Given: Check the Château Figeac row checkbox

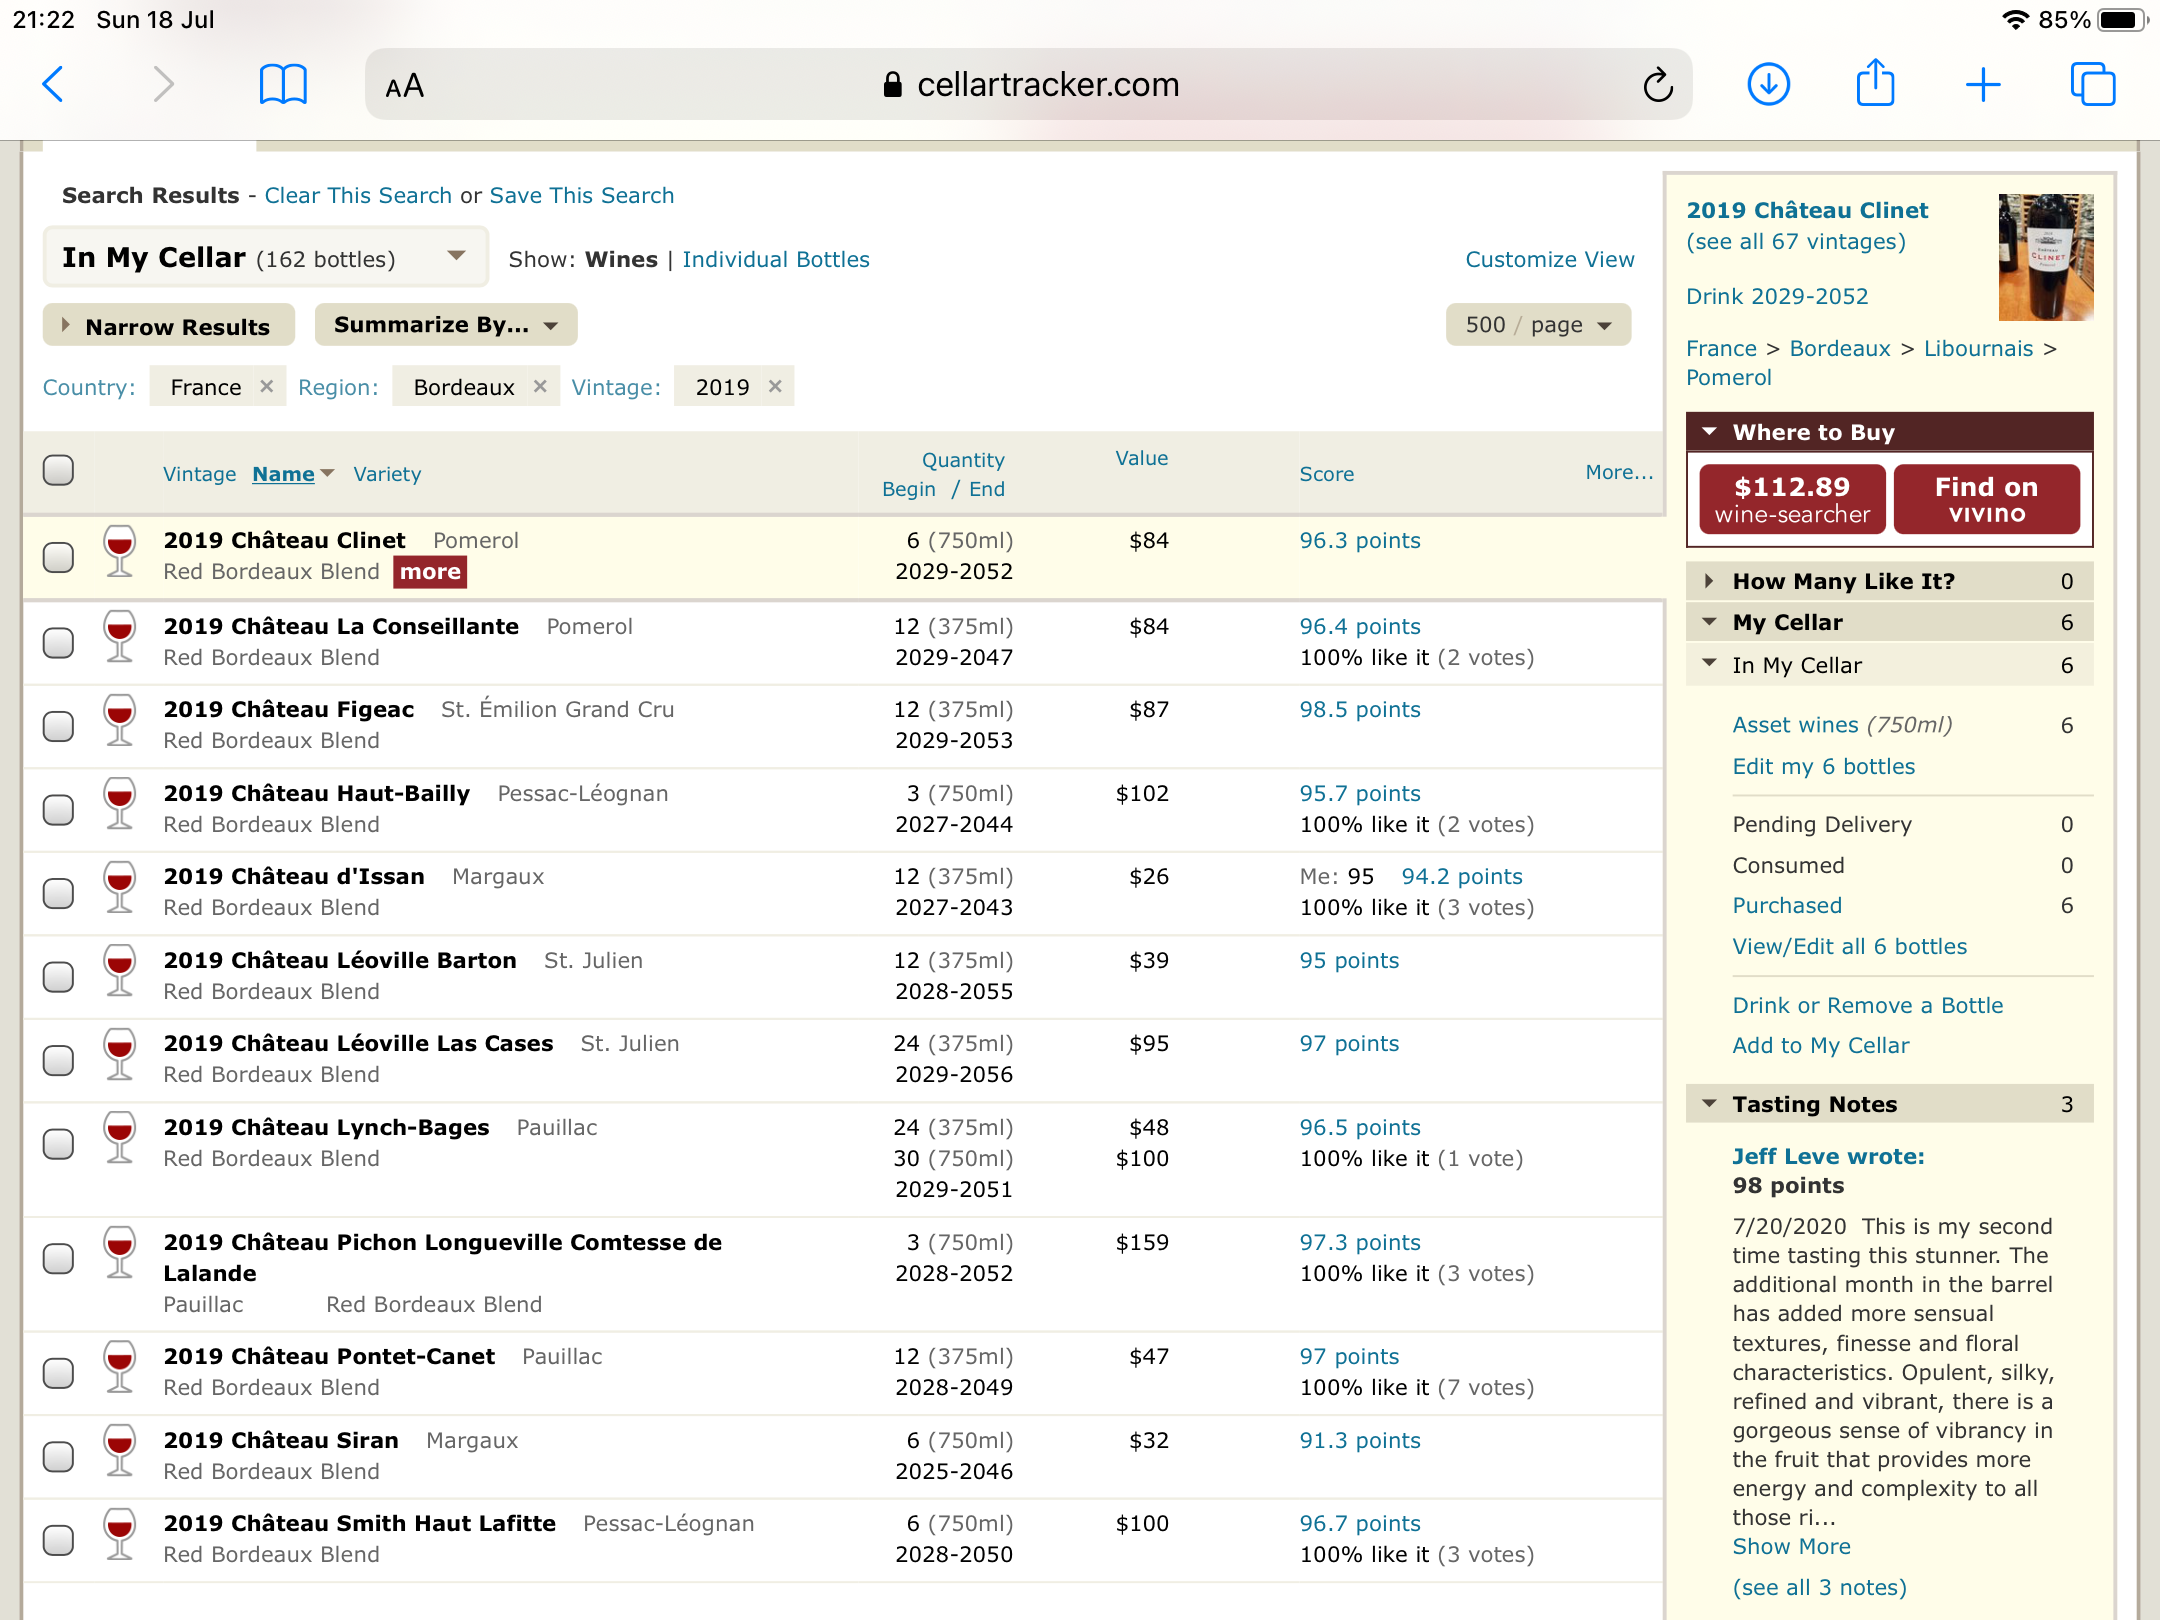Looking at the screenshot, I should pos(59,726).
